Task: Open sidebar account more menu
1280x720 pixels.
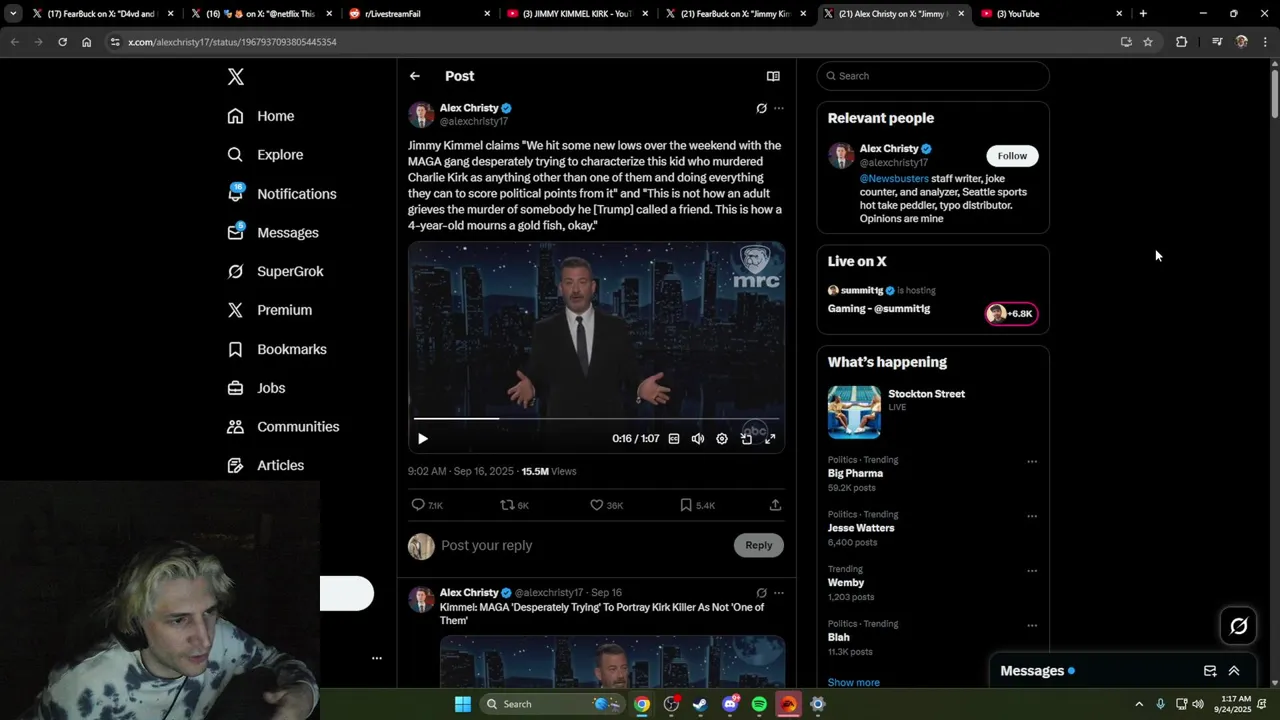Action: pyautogui.click(x=377, y=658)
